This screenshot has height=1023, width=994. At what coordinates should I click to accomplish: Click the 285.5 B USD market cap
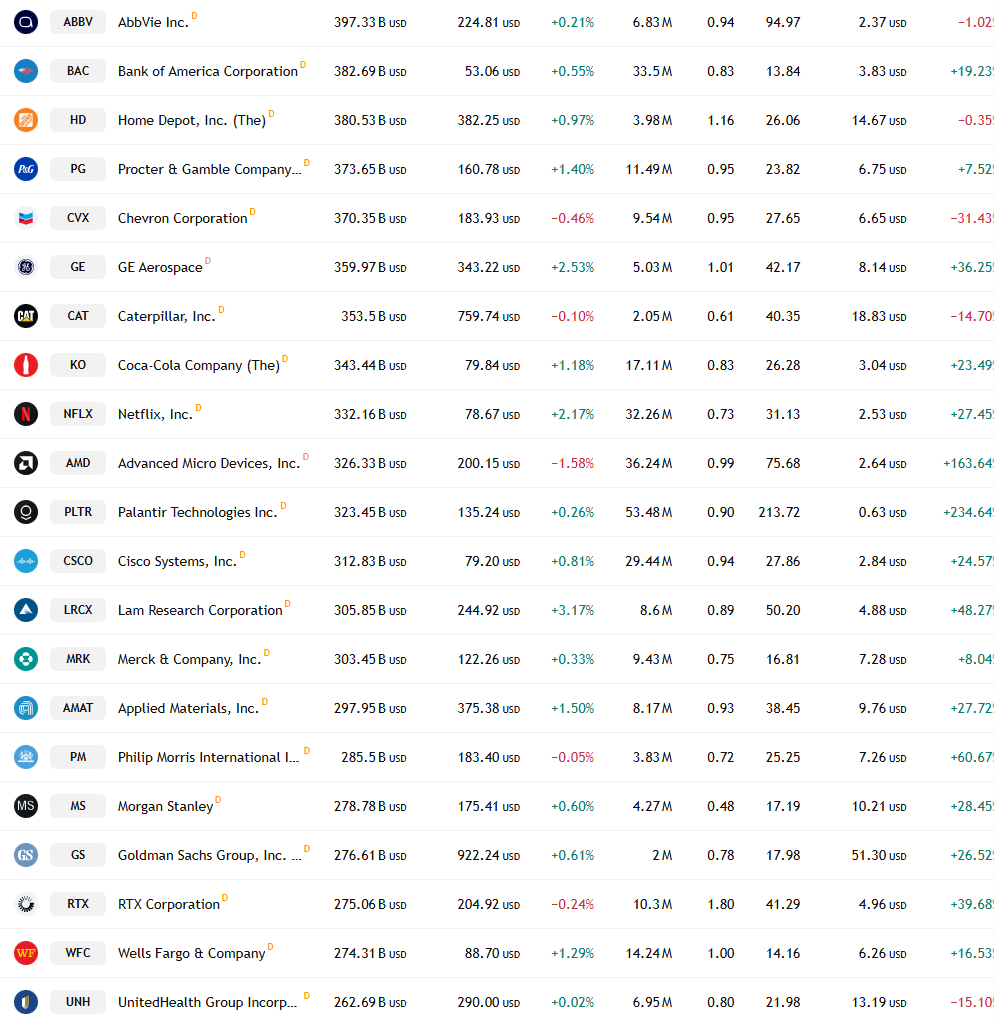[x=374, y=757]
